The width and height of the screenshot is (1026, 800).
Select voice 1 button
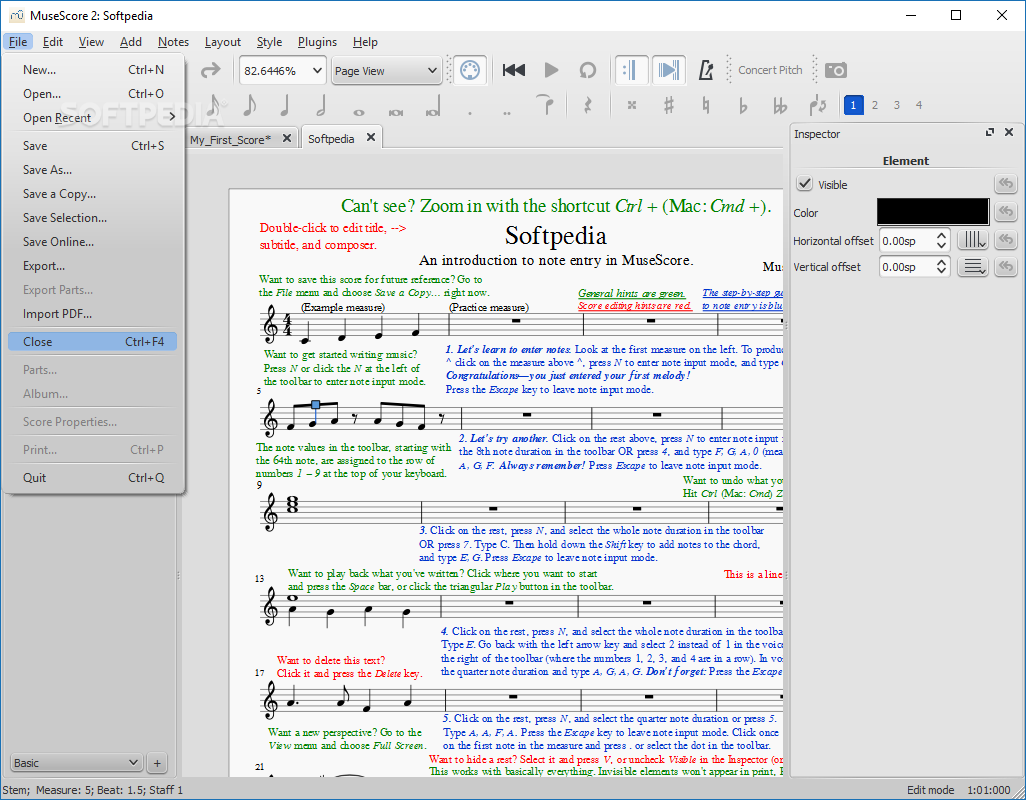(853, 105)
